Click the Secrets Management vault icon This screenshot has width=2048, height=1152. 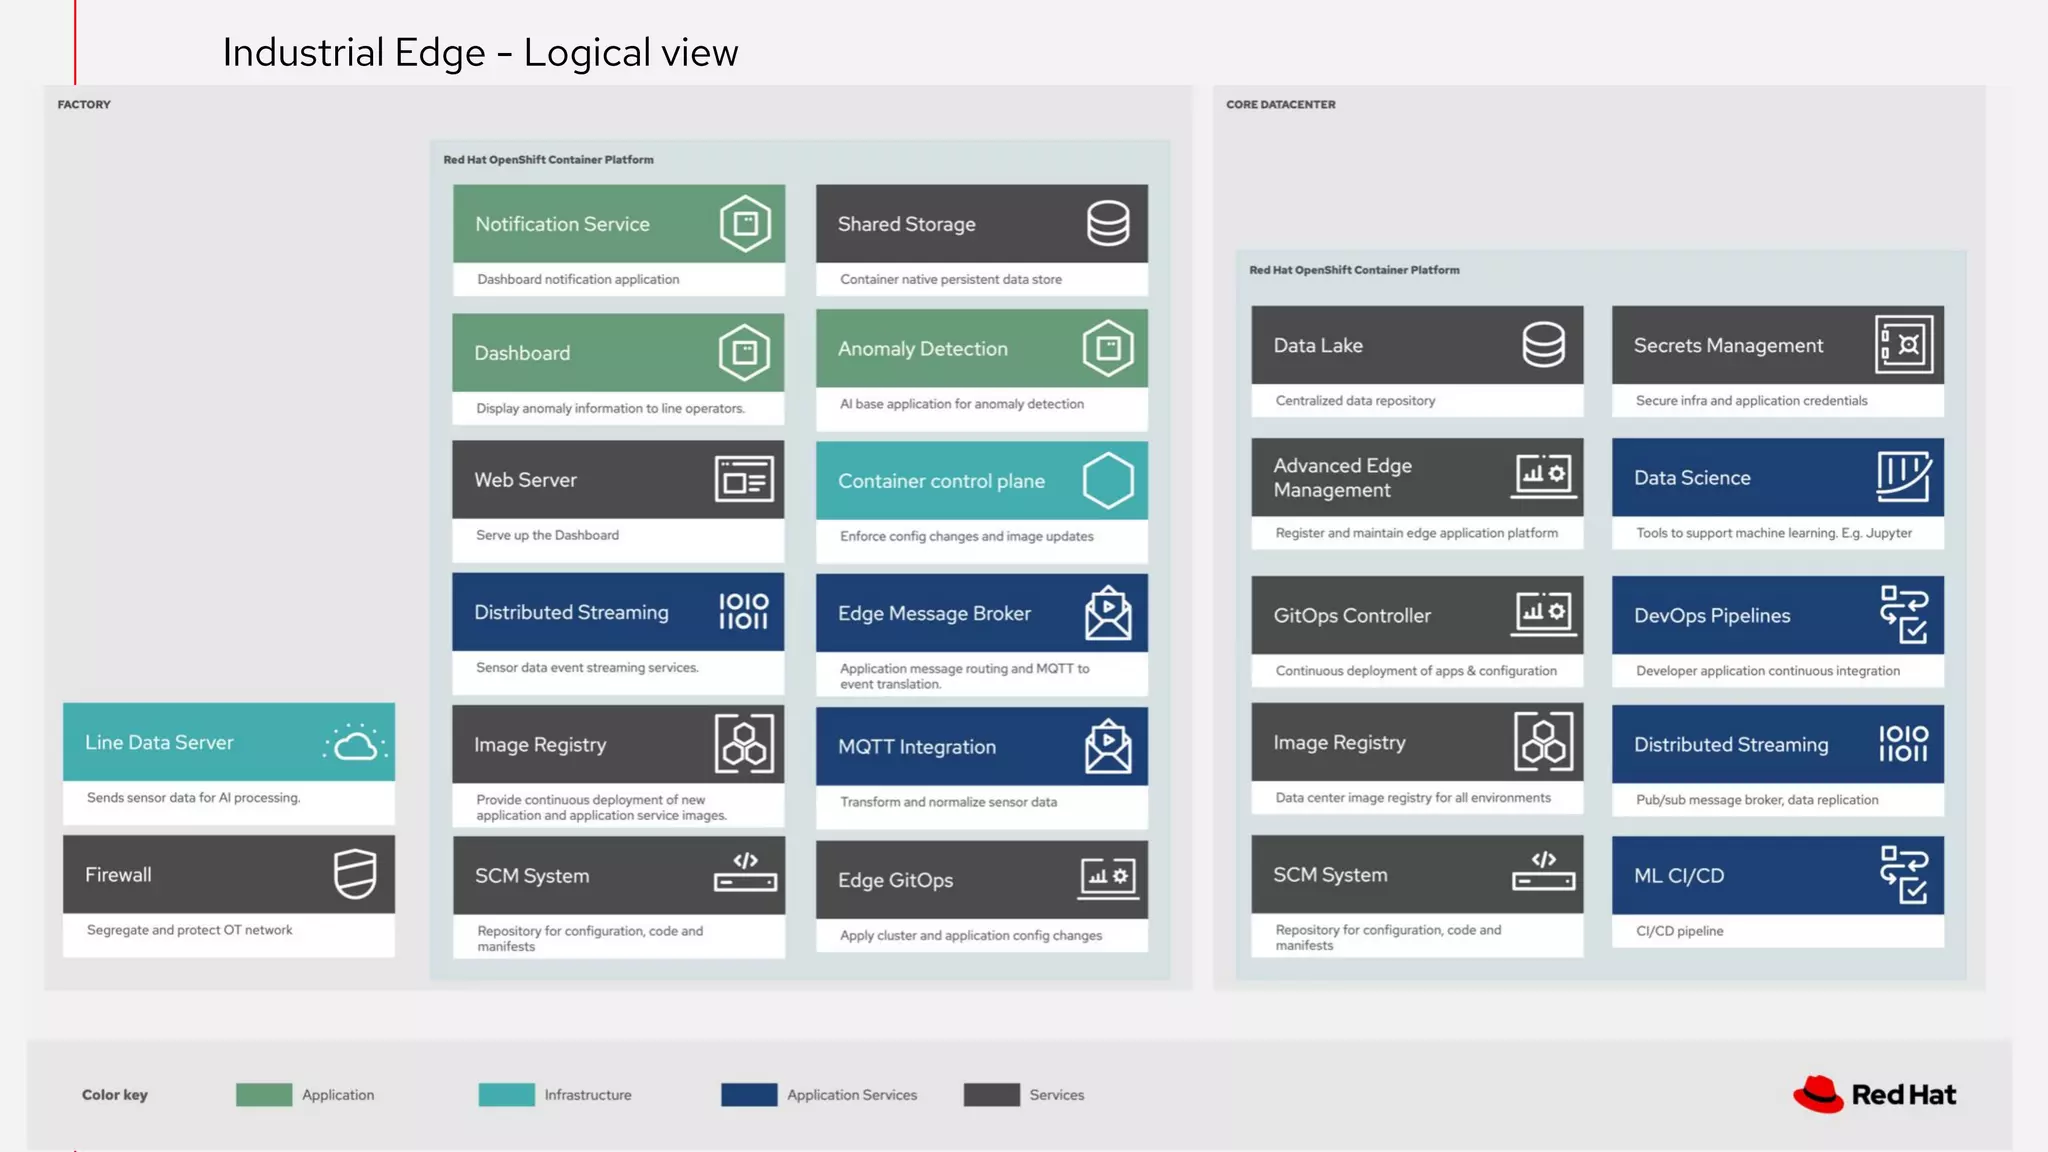tap(1903, 345)
